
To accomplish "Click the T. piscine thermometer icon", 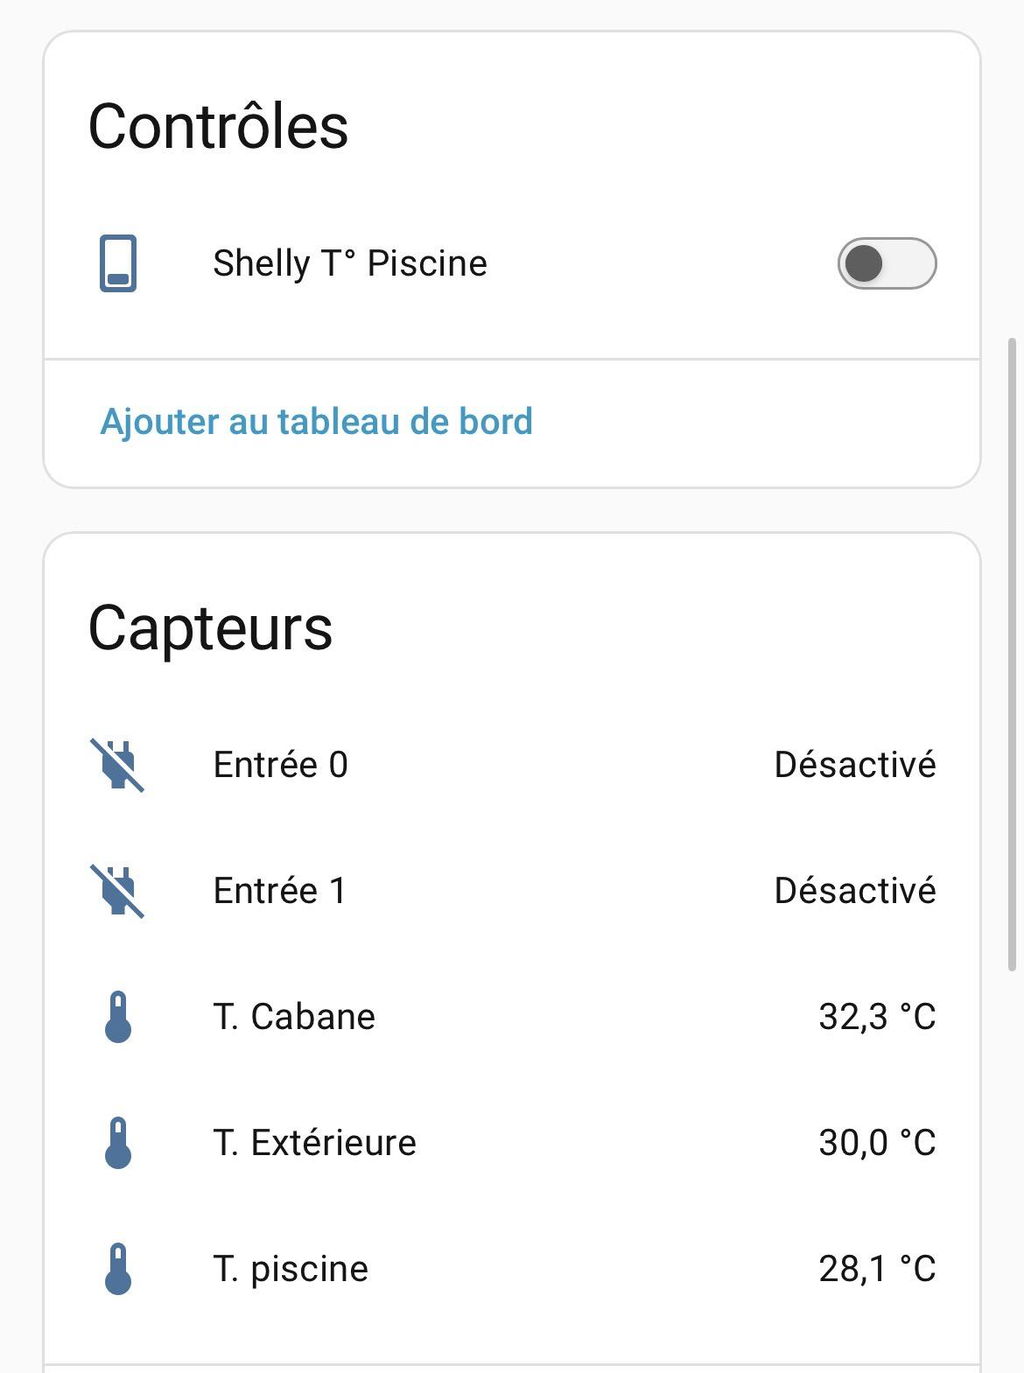I will 118,1269.
